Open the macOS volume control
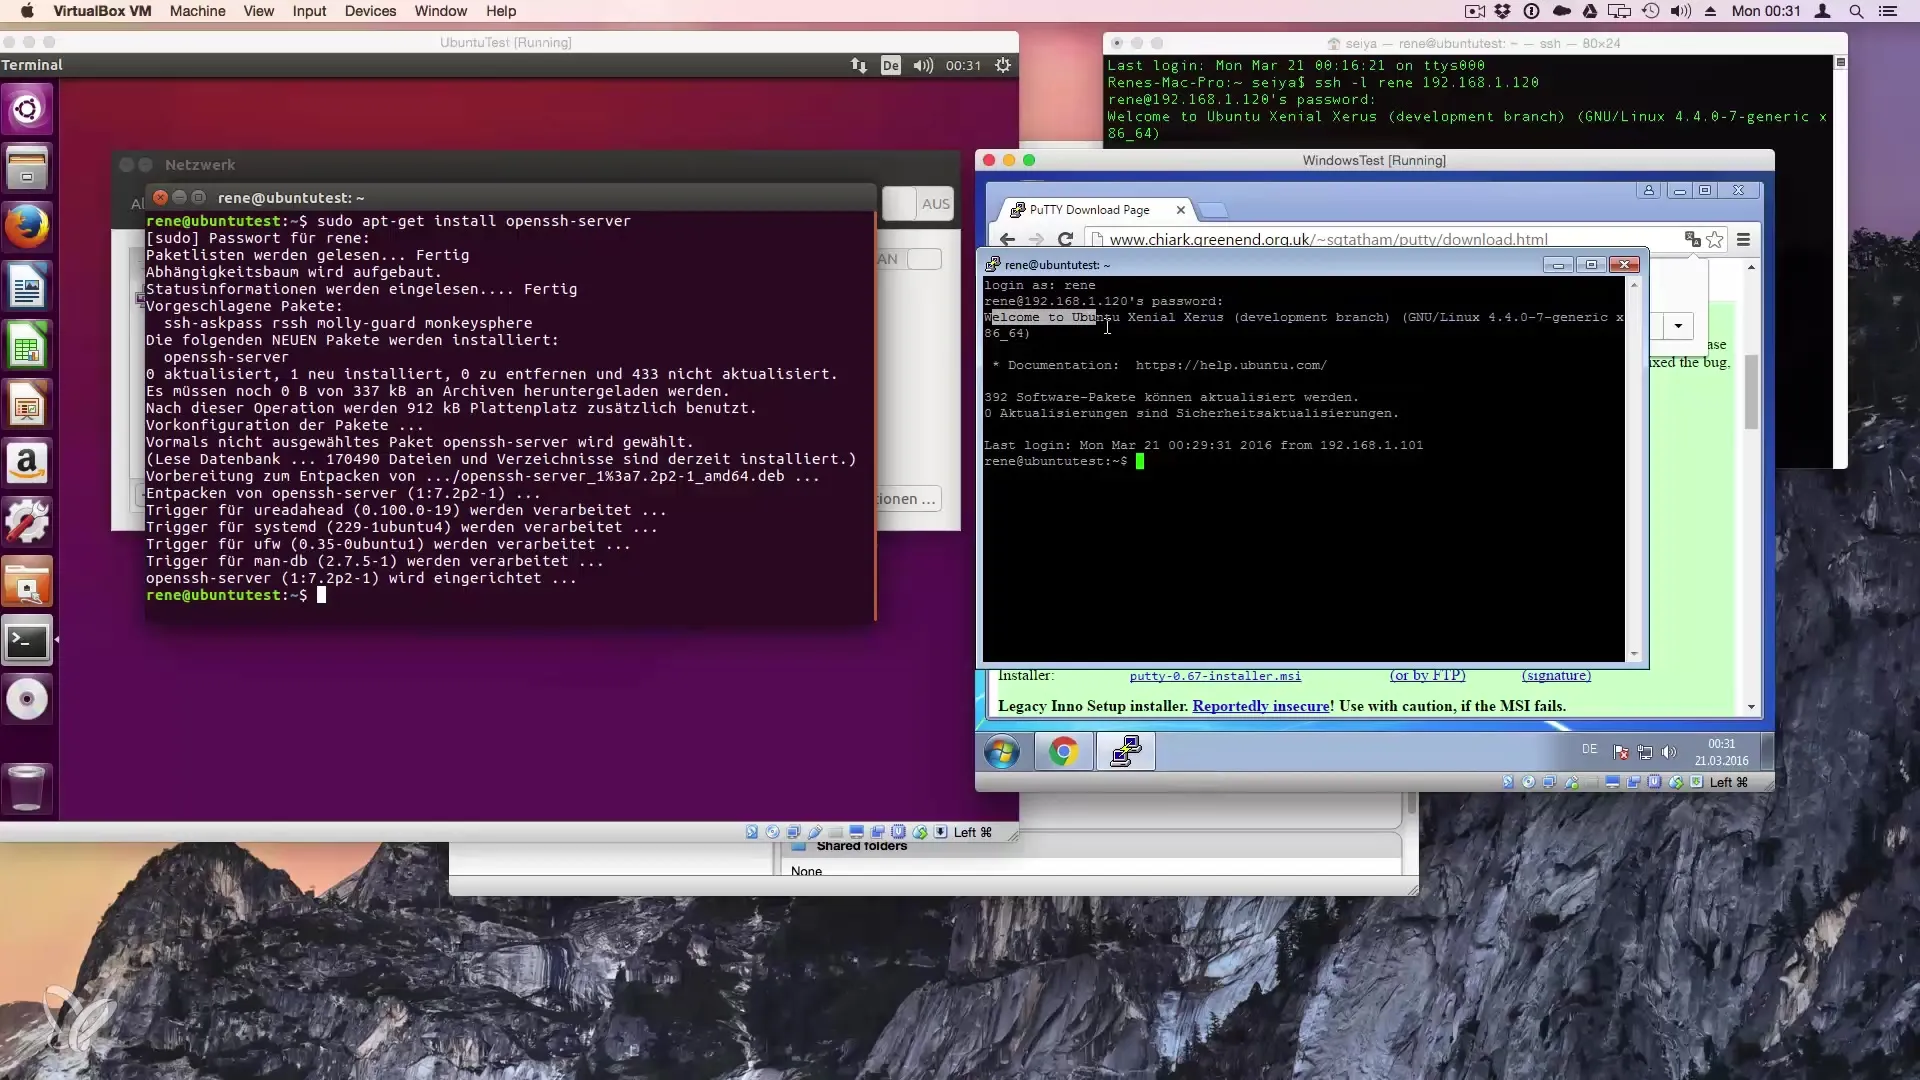 pyautogui.click(x=1681, y=11)
